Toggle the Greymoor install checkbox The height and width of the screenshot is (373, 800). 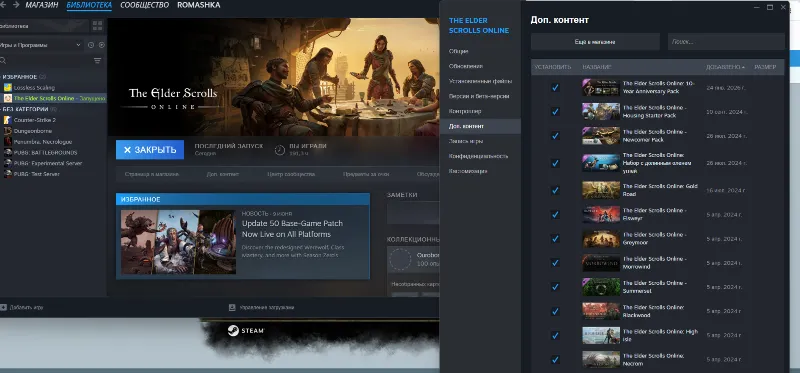[x=555, y=238]
